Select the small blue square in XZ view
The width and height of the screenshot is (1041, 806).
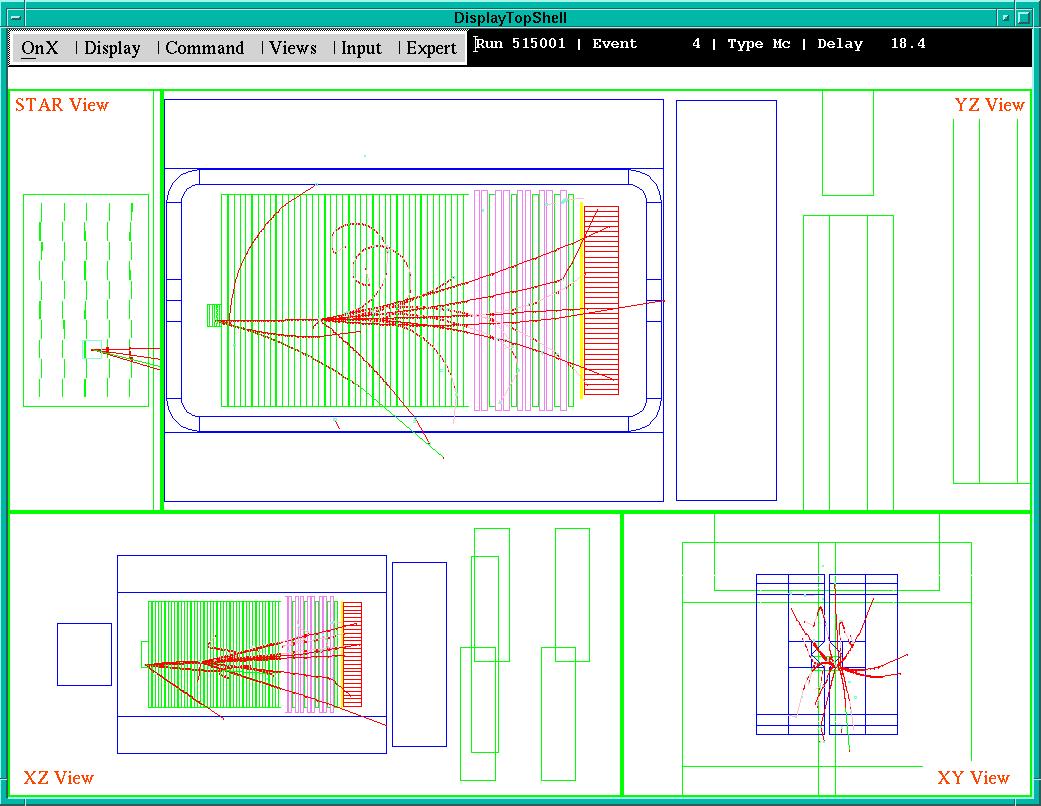84,654
